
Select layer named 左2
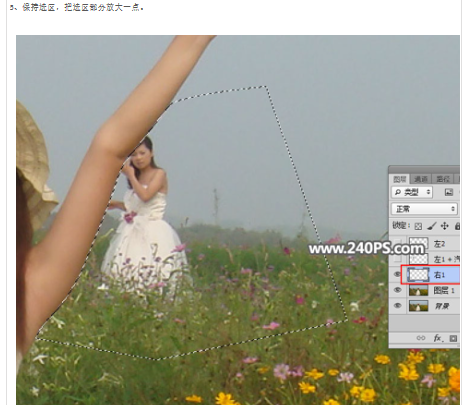pyautogui.click(x=439, y=244)
